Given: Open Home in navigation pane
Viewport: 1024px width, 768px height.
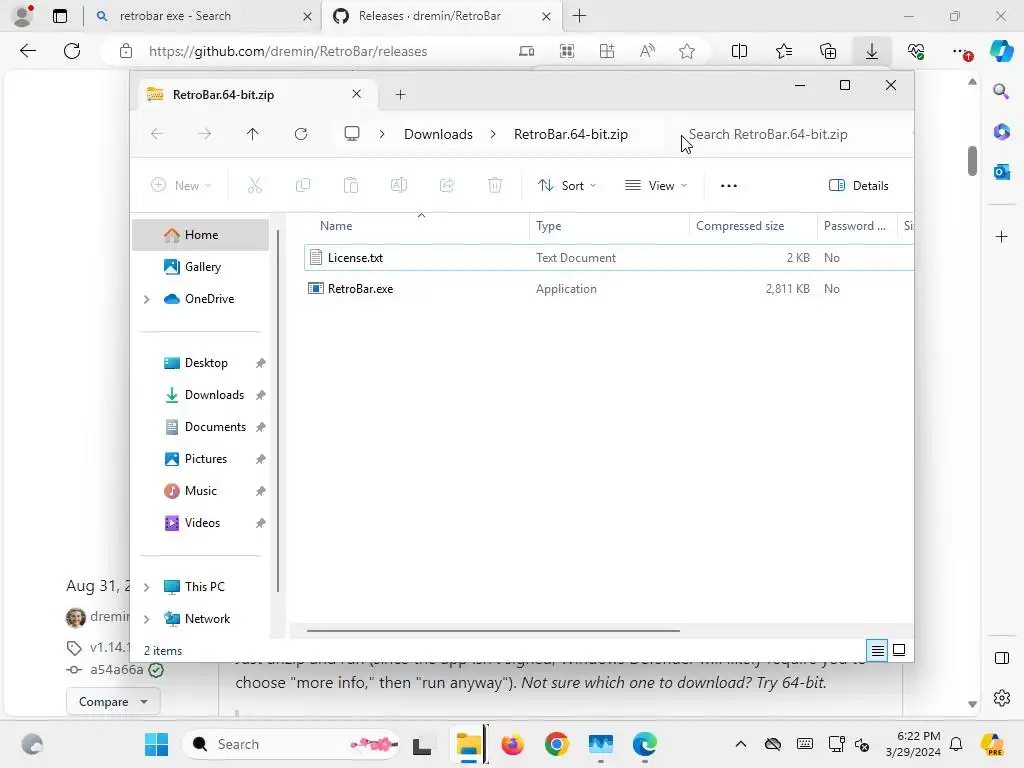Looking at the screenshot, I should 200,234.
